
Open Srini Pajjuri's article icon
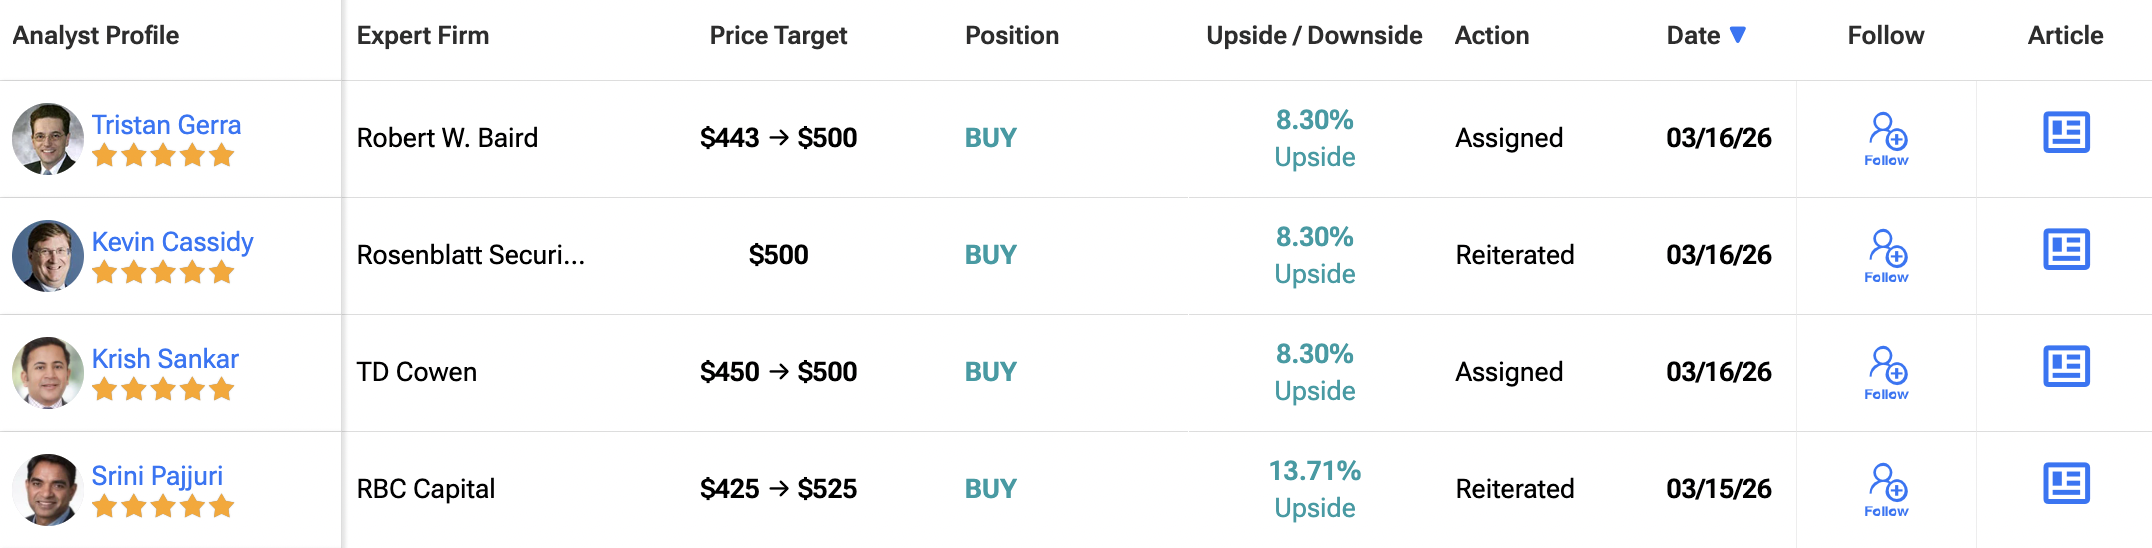point(2066,484)
